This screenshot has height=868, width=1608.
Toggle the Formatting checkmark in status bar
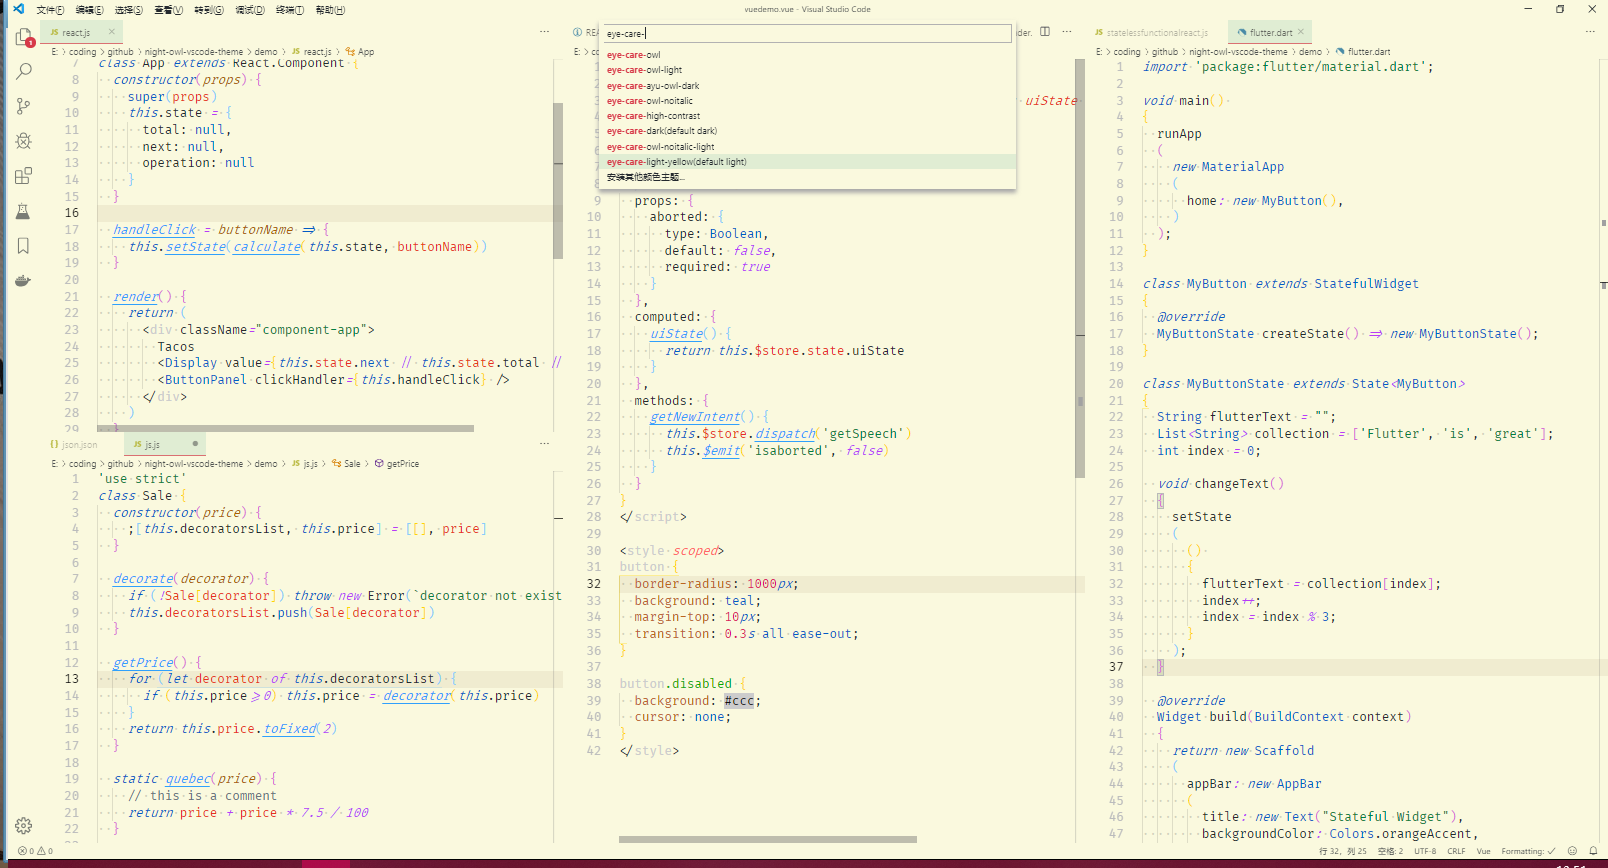(1527, 851)
